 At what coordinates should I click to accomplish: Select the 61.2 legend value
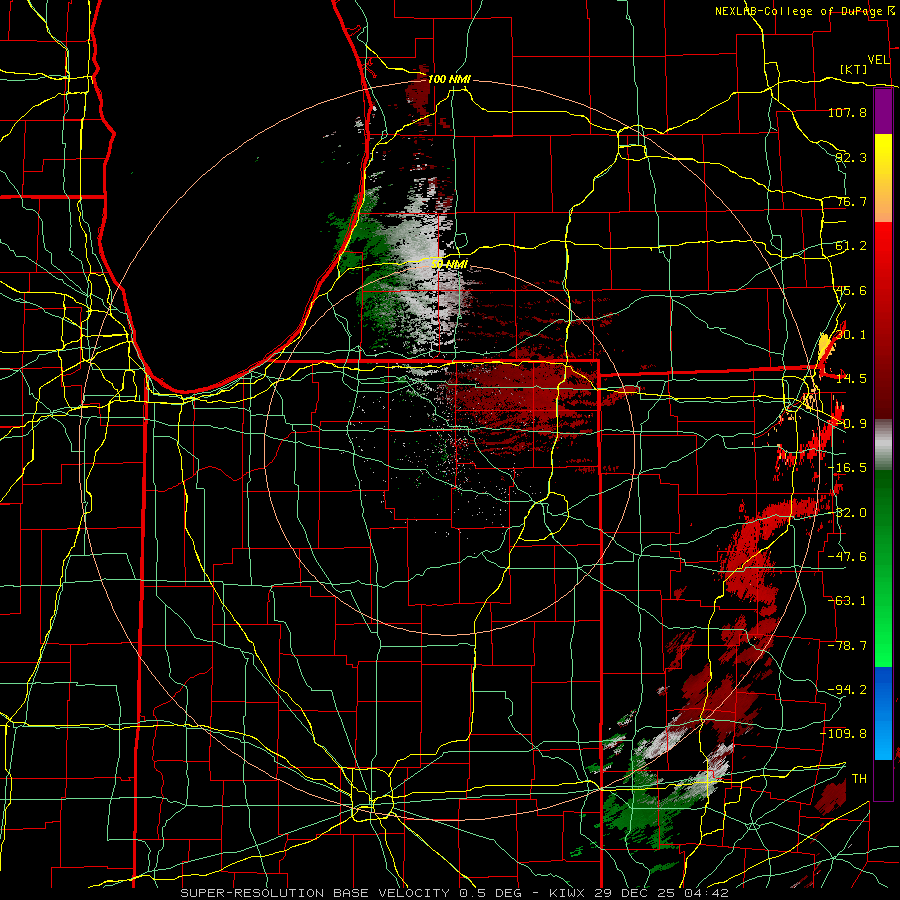pos(851,246)
